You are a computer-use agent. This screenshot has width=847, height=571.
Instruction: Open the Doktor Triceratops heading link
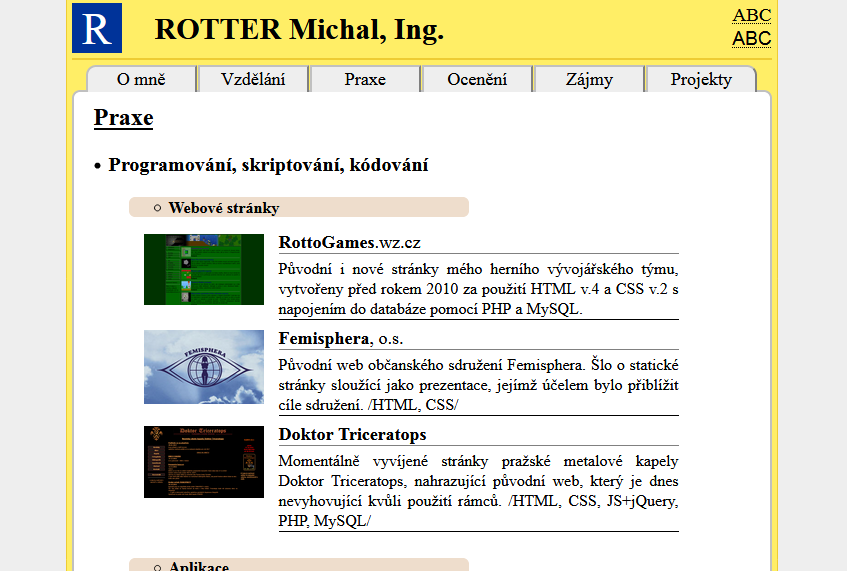352,435
